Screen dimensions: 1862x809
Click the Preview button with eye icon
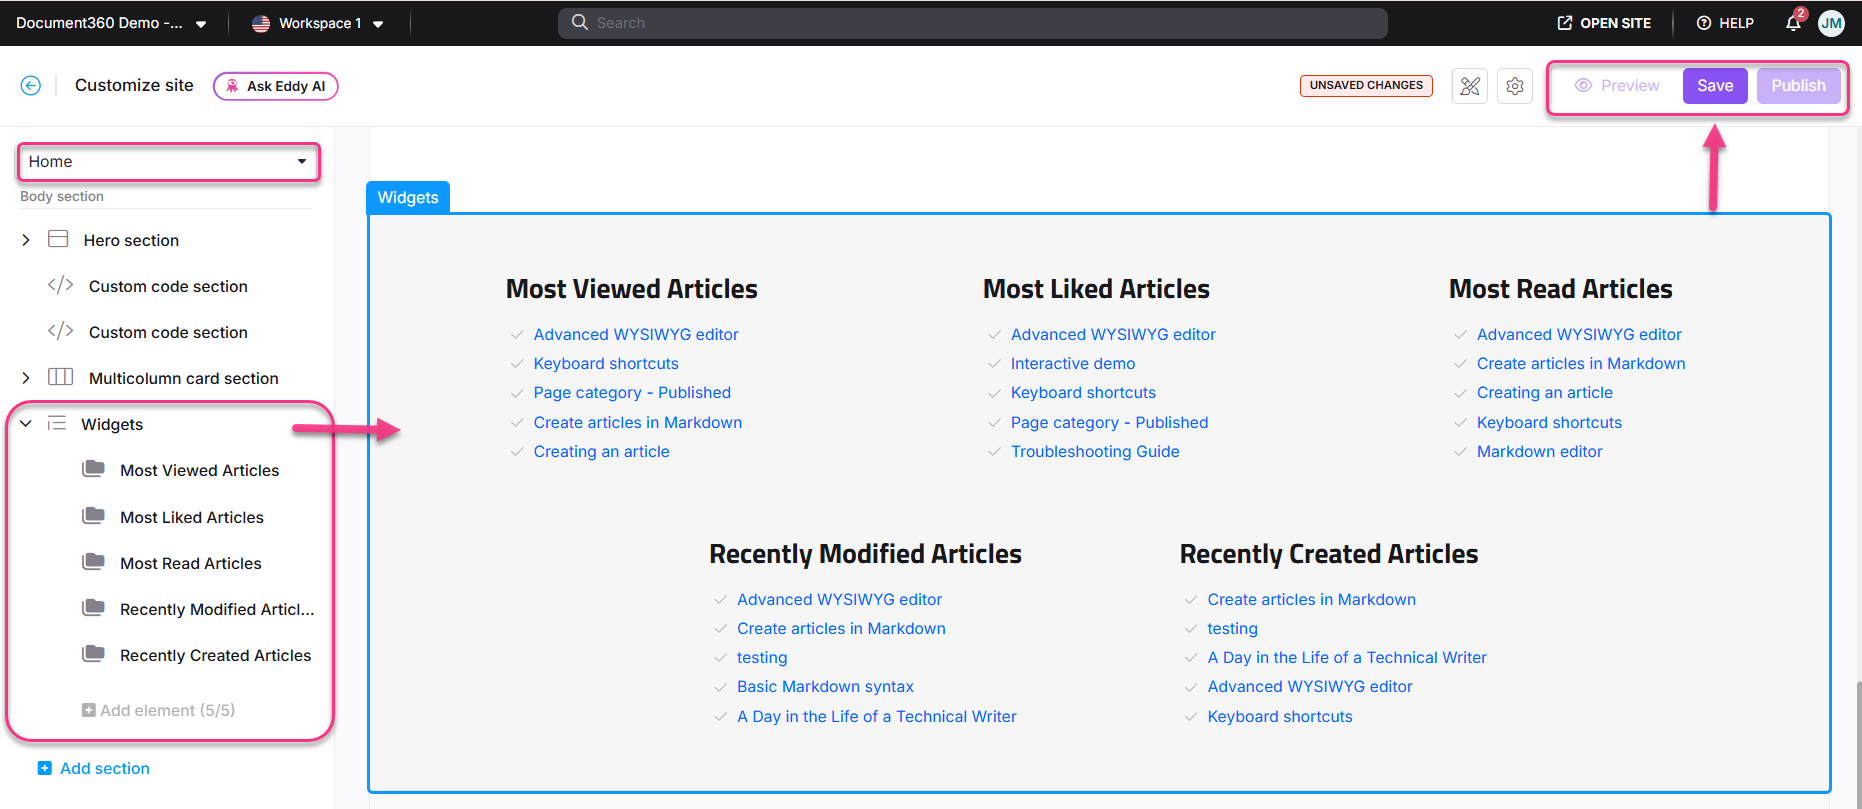tap(1617, 86)
